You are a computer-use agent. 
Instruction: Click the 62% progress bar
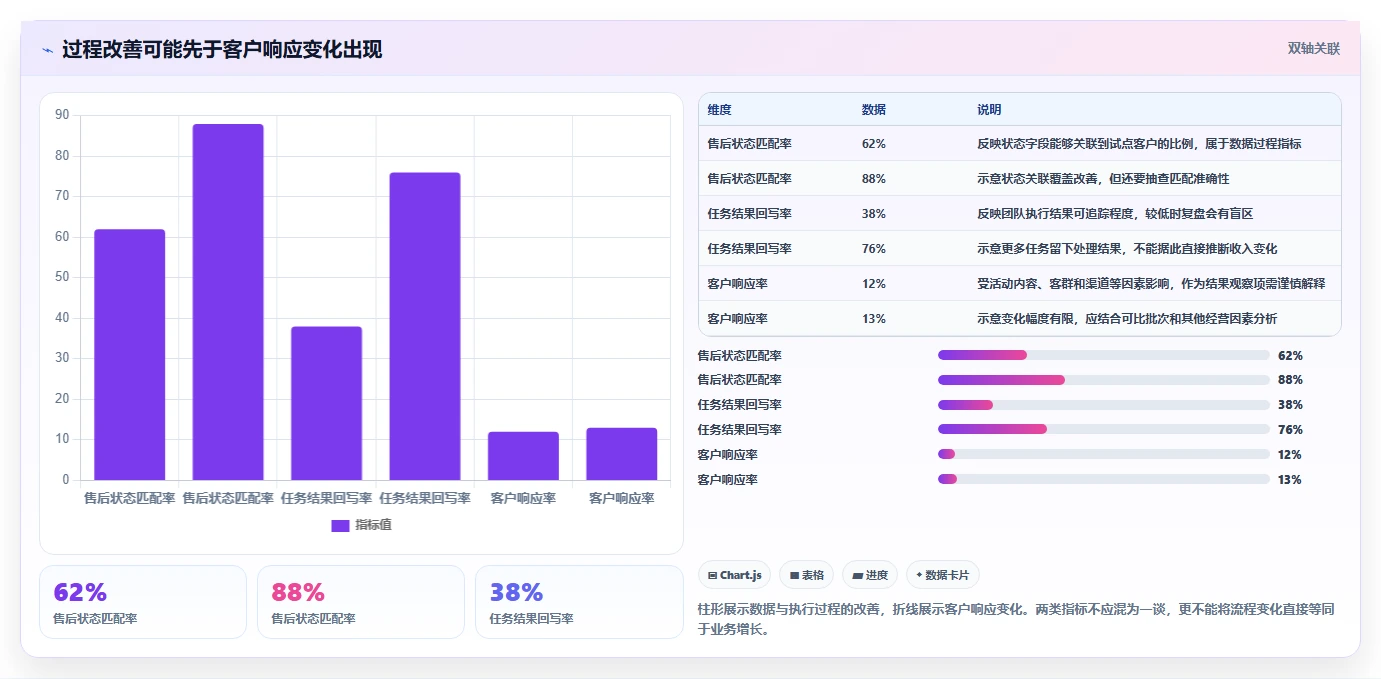coord(1104,355)
